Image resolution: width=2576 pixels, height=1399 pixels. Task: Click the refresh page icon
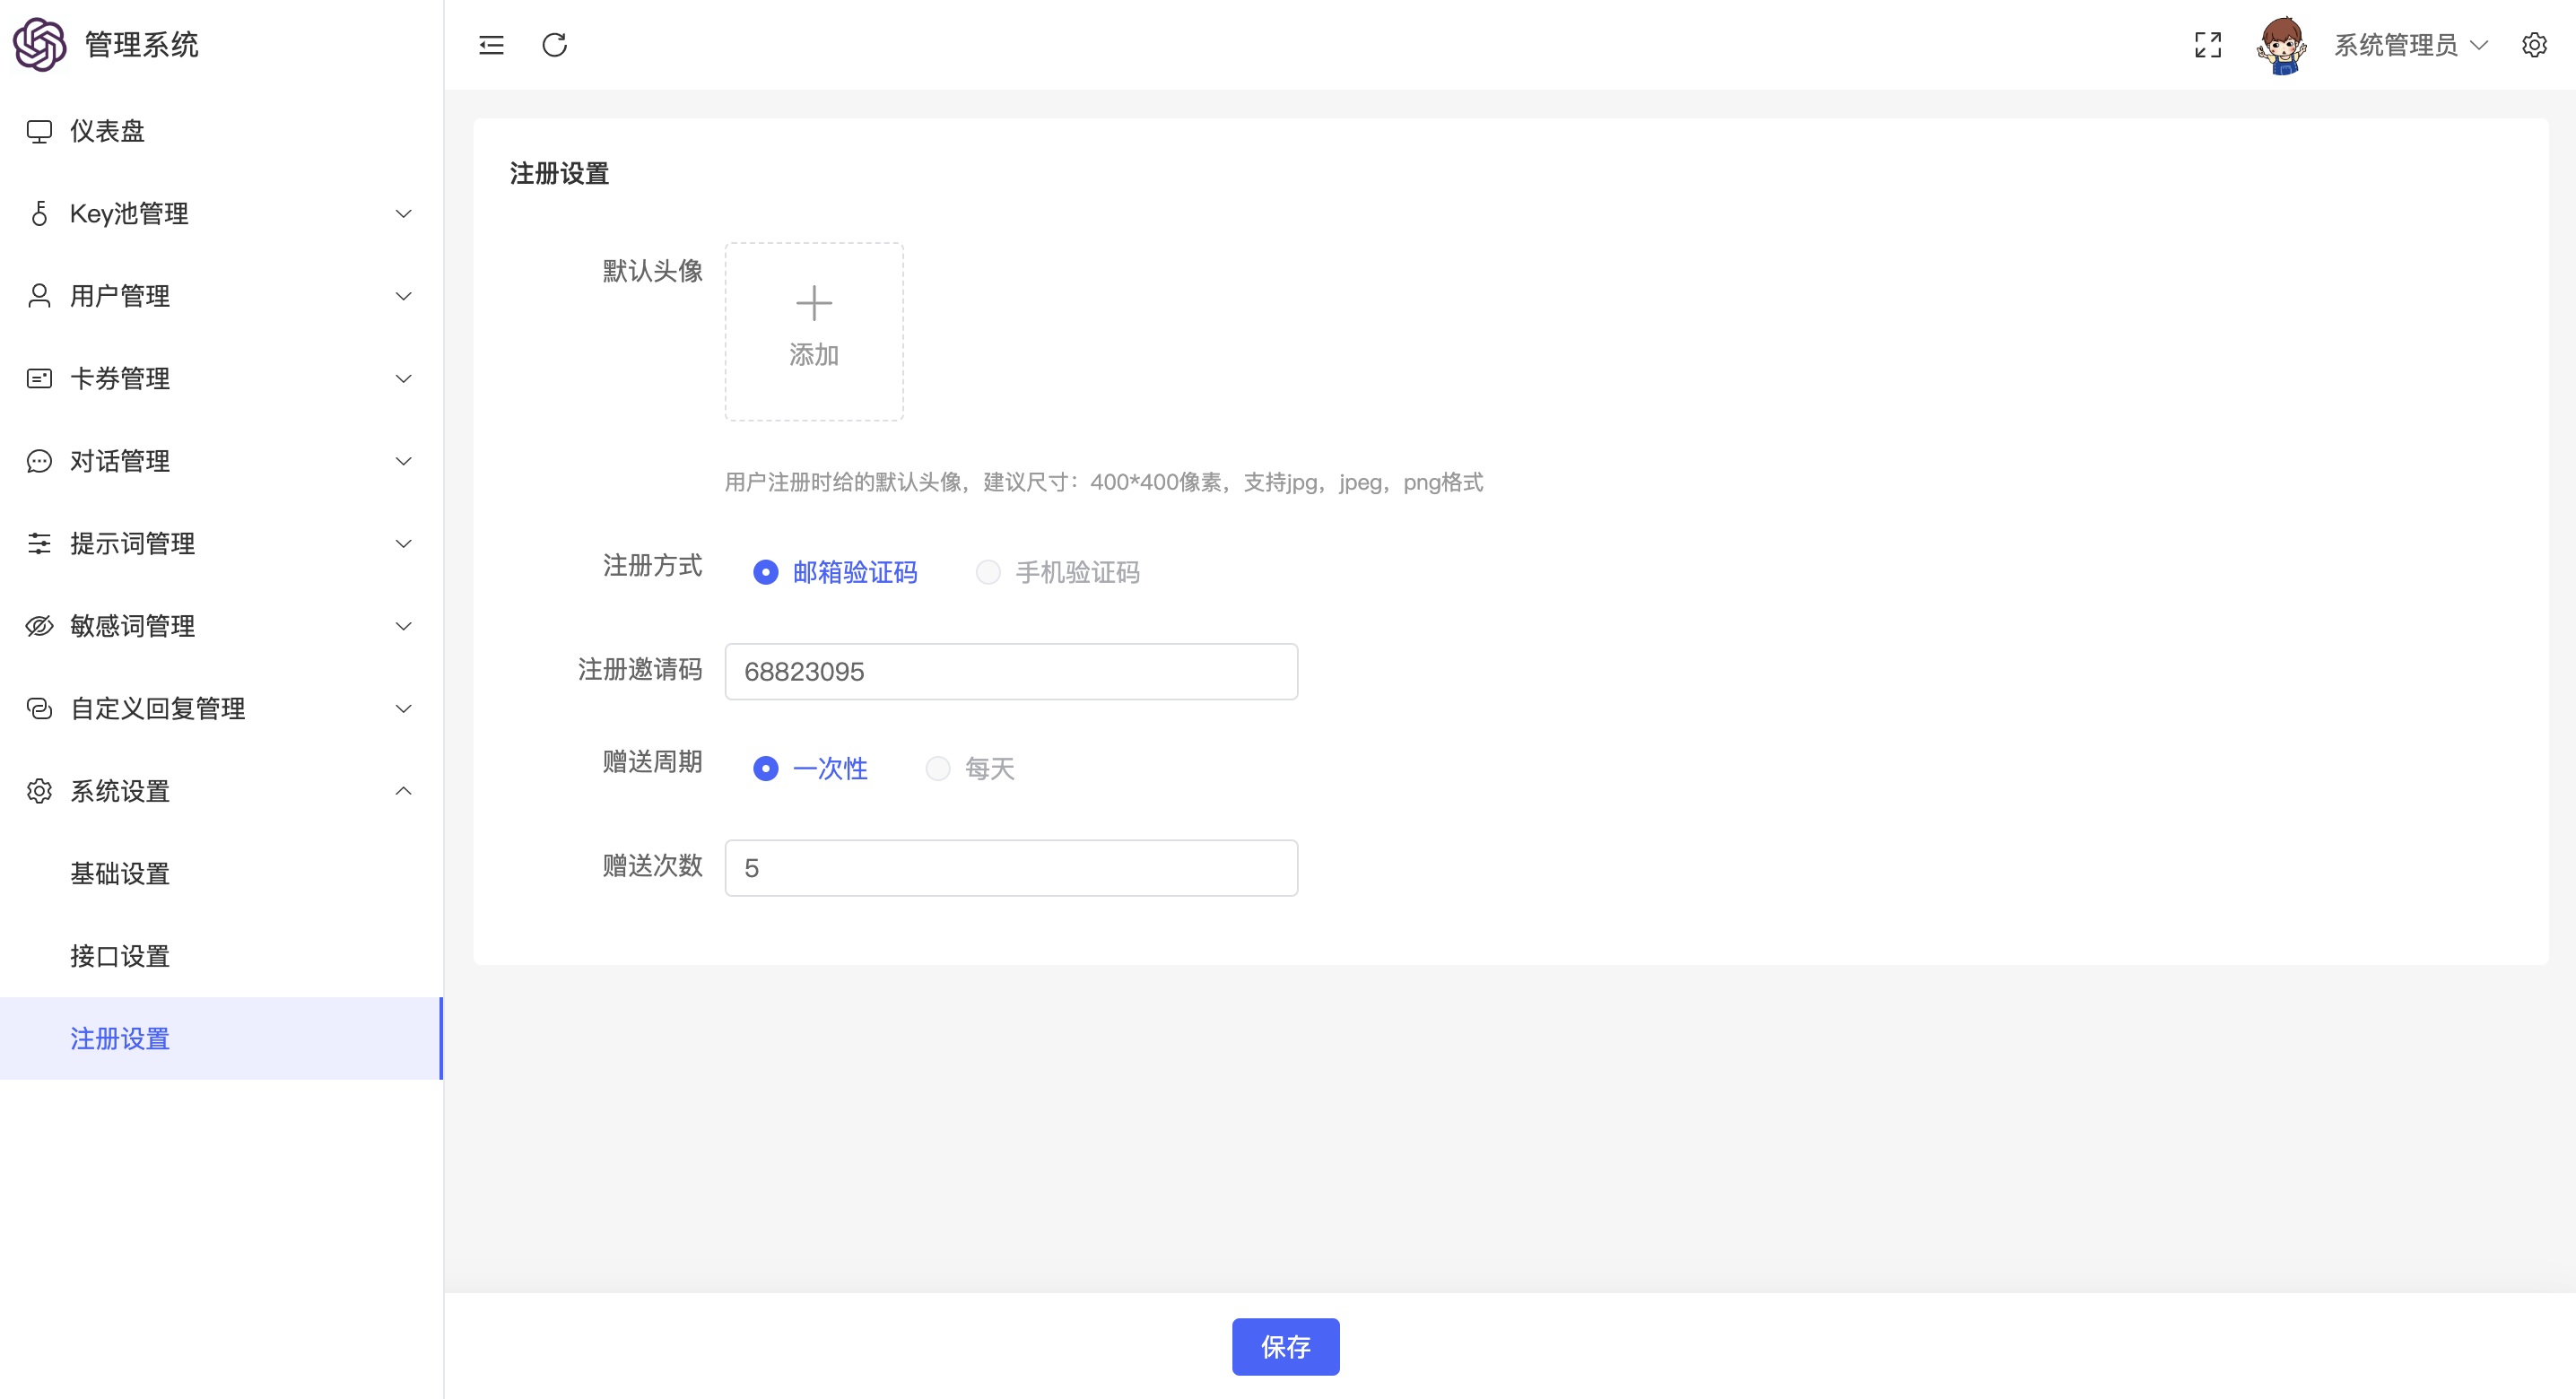click(x=555, y=45)
